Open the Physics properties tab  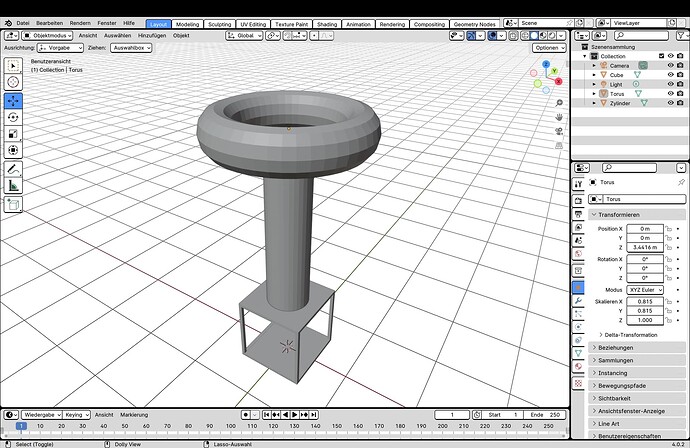click(578, 327)
